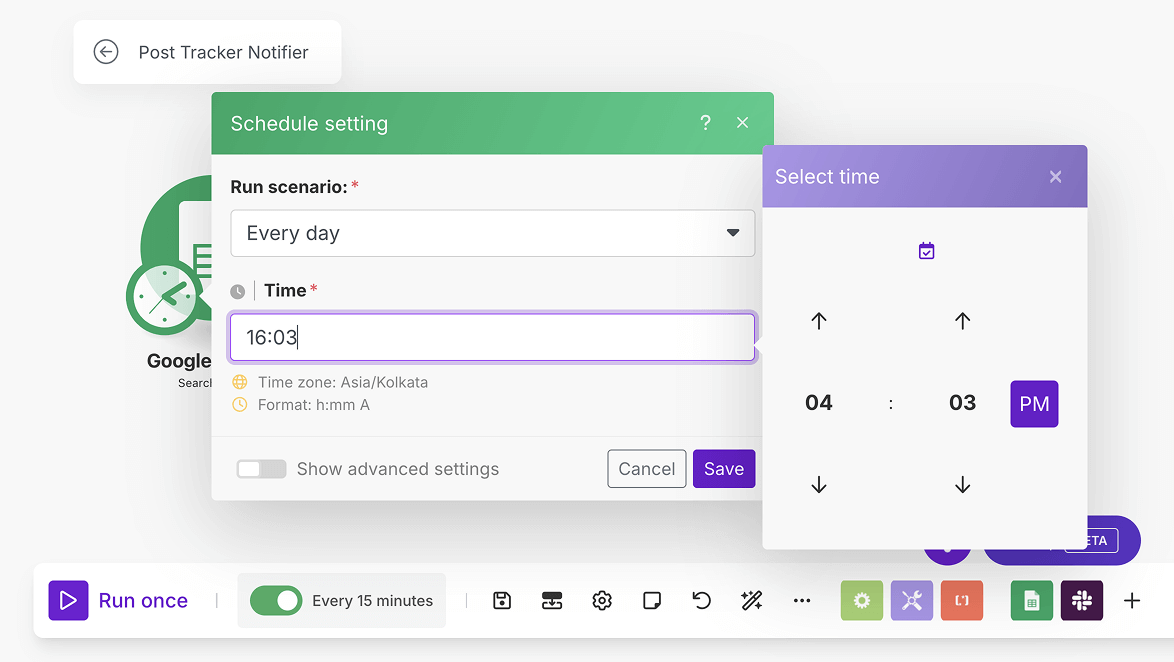The width and height of the screenshot is (1174, 662).
Task: Click the more options ellipsis menu
Action: pos(802,600)
